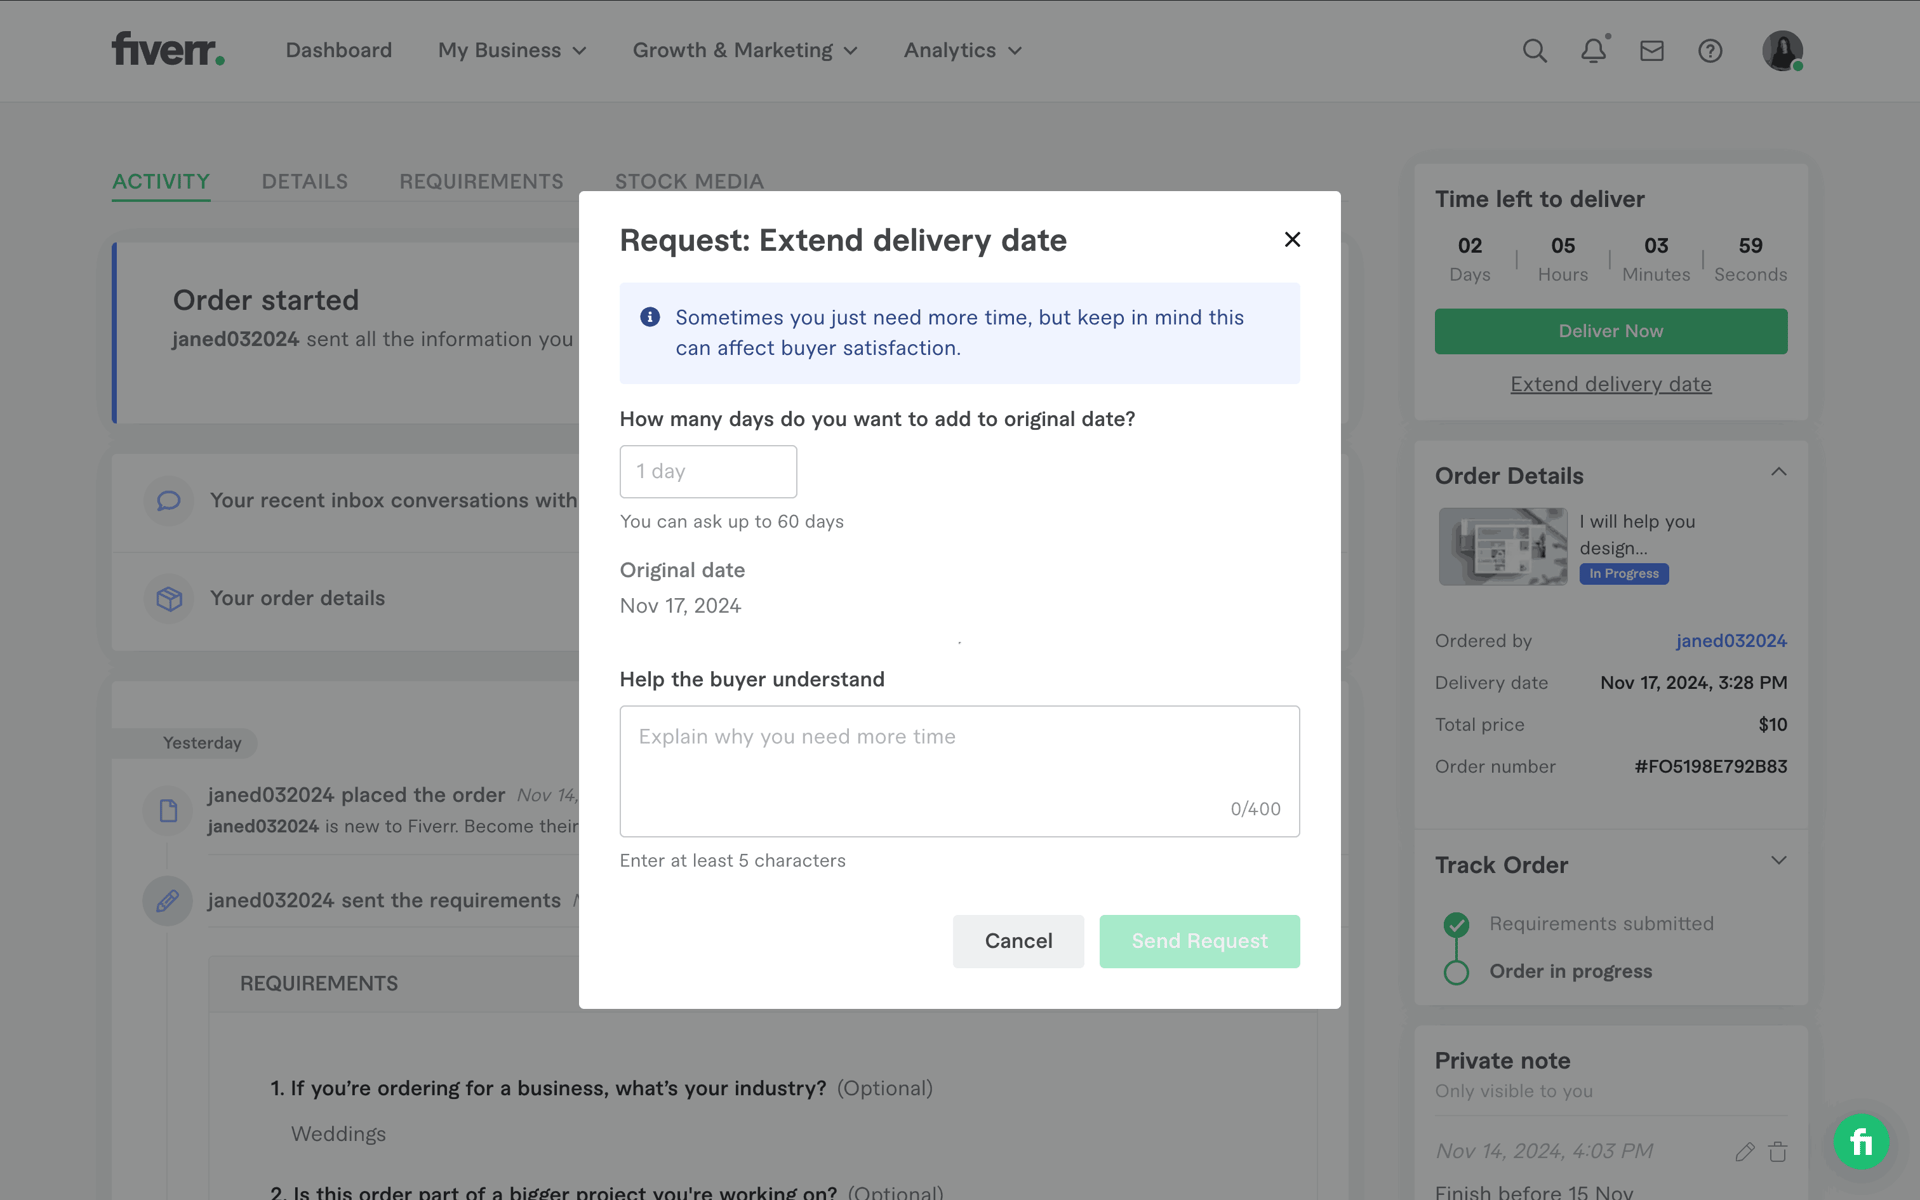Click the info icon in the blue notice

click(650, 317)
